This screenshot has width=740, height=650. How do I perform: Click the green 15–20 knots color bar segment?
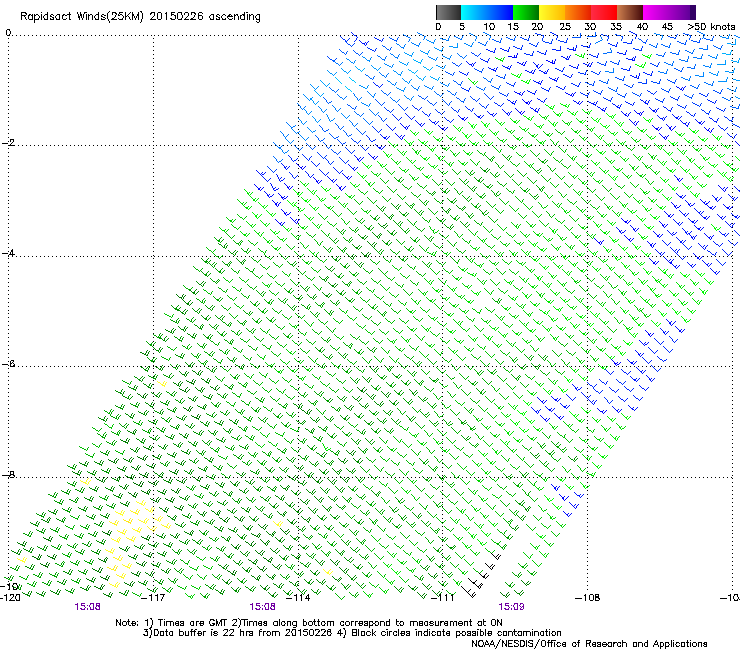click(x=526, y=12)
